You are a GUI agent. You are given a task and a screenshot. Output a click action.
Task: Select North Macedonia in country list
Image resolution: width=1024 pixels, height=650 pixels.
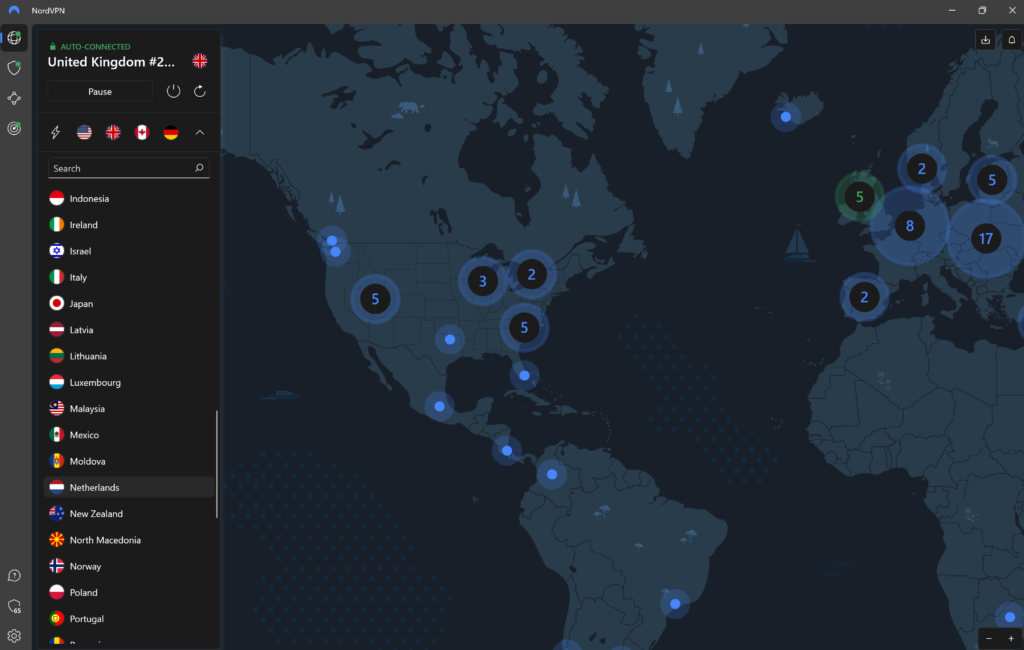129,540
